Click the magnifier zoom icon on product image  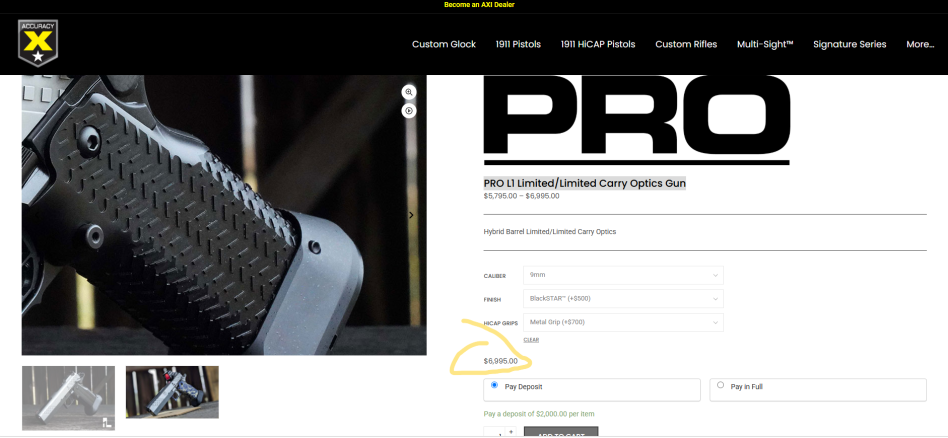click(x=409, y=92)
